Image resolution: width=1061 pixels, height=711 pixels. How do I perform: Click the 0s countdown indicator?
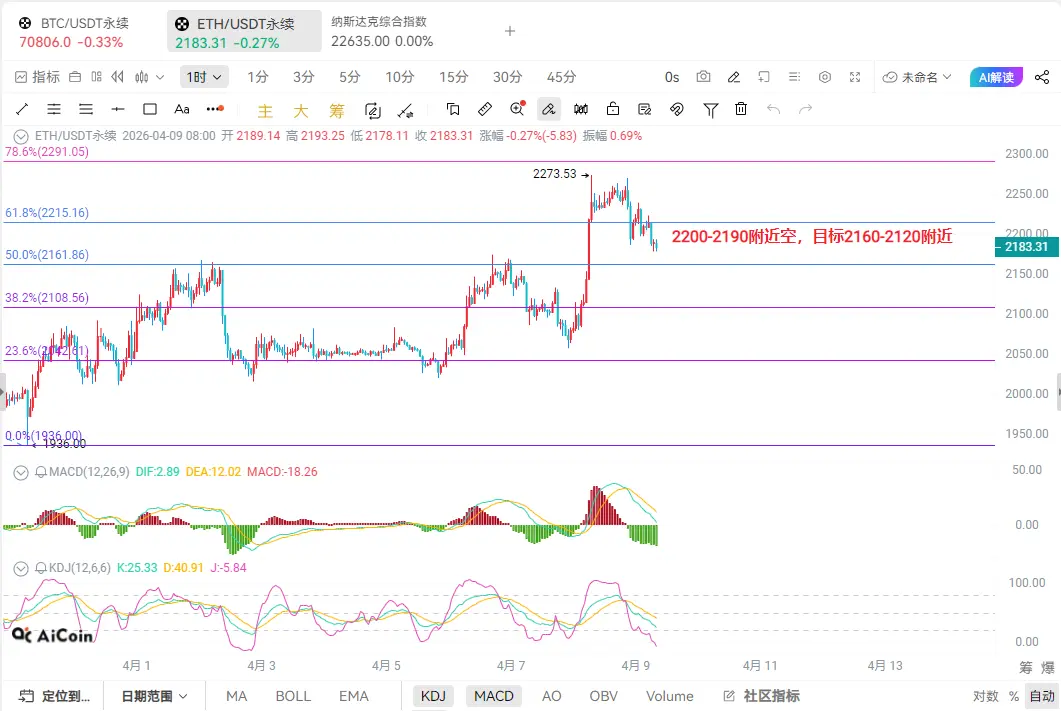coord(672,77)
